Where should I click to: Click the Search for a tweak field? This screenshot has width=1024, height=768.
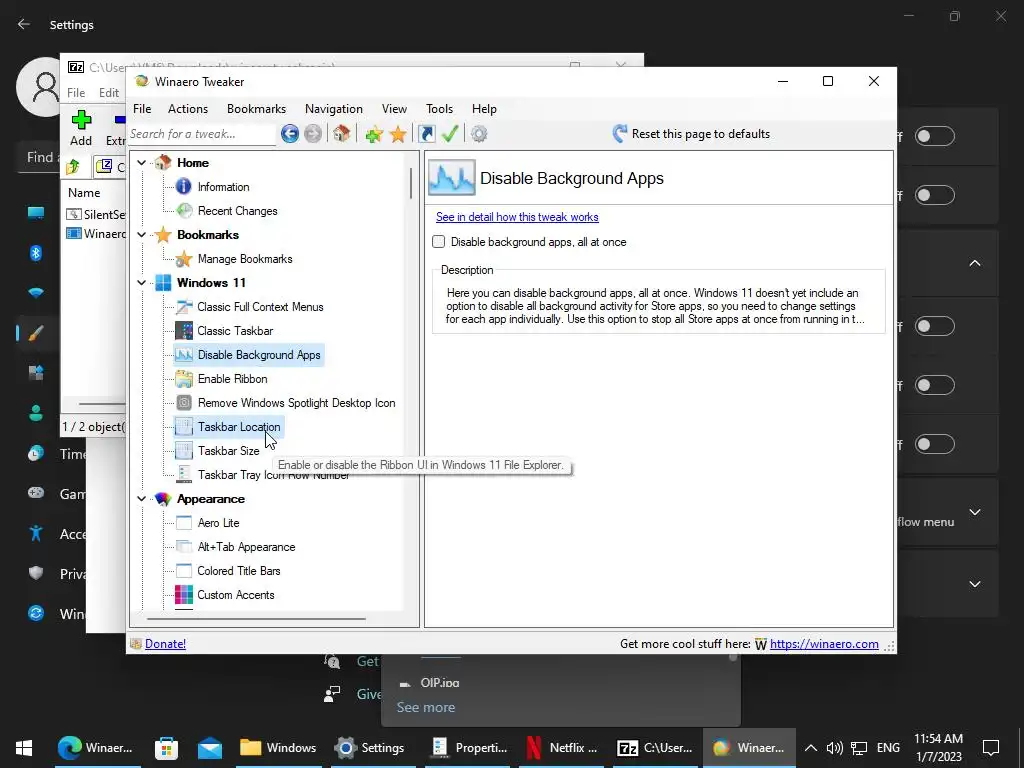tap(202, 134)
